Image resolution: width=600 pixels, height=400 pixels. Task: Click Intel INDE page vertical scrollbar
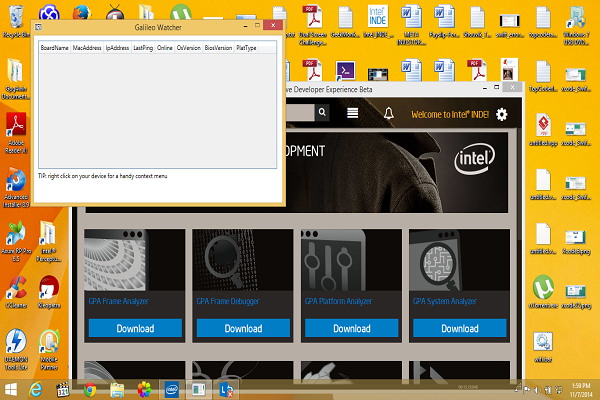click(x=519, y=184)
